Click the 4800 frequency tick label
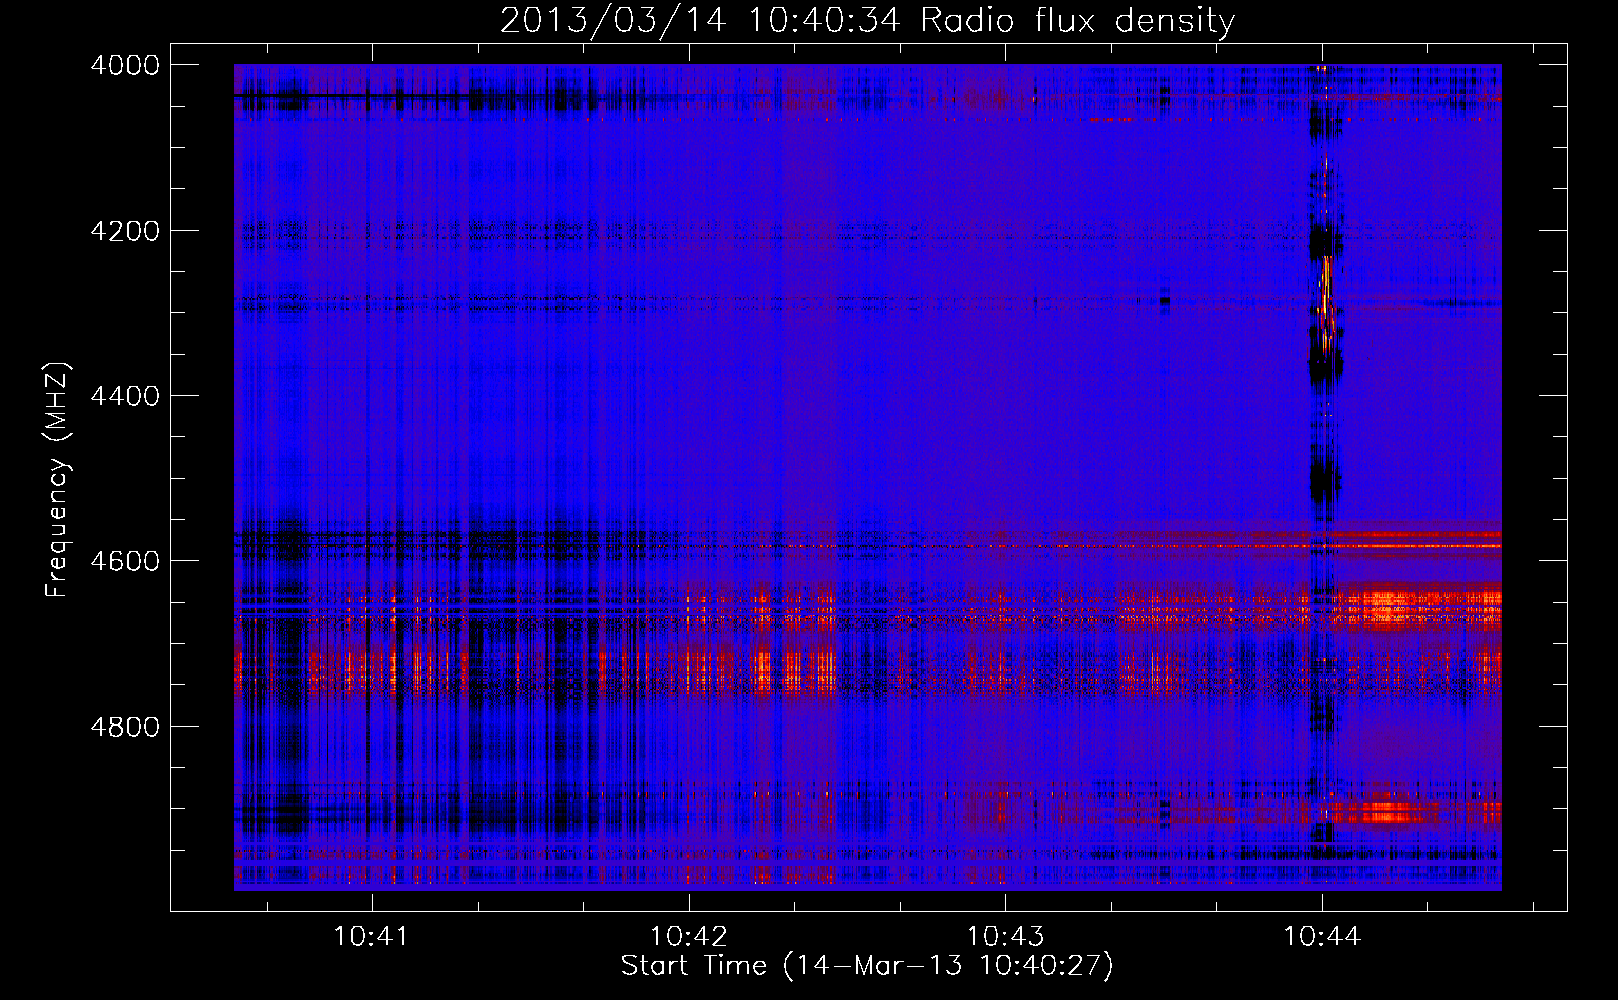Screen dimensions: 1618x1000 point(125,726)
